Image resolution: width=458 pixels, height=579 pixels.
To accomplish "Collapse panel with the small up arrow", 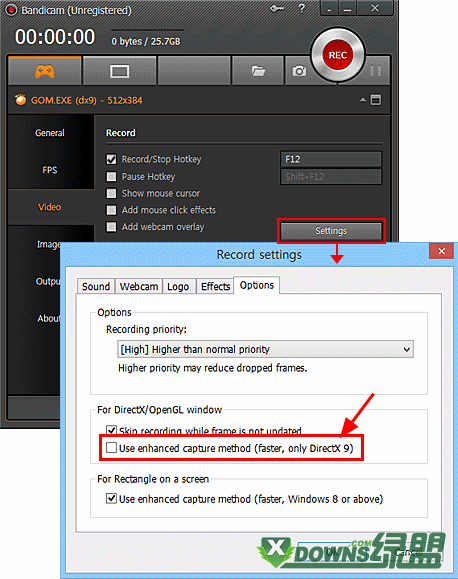I will coord(363,100).
